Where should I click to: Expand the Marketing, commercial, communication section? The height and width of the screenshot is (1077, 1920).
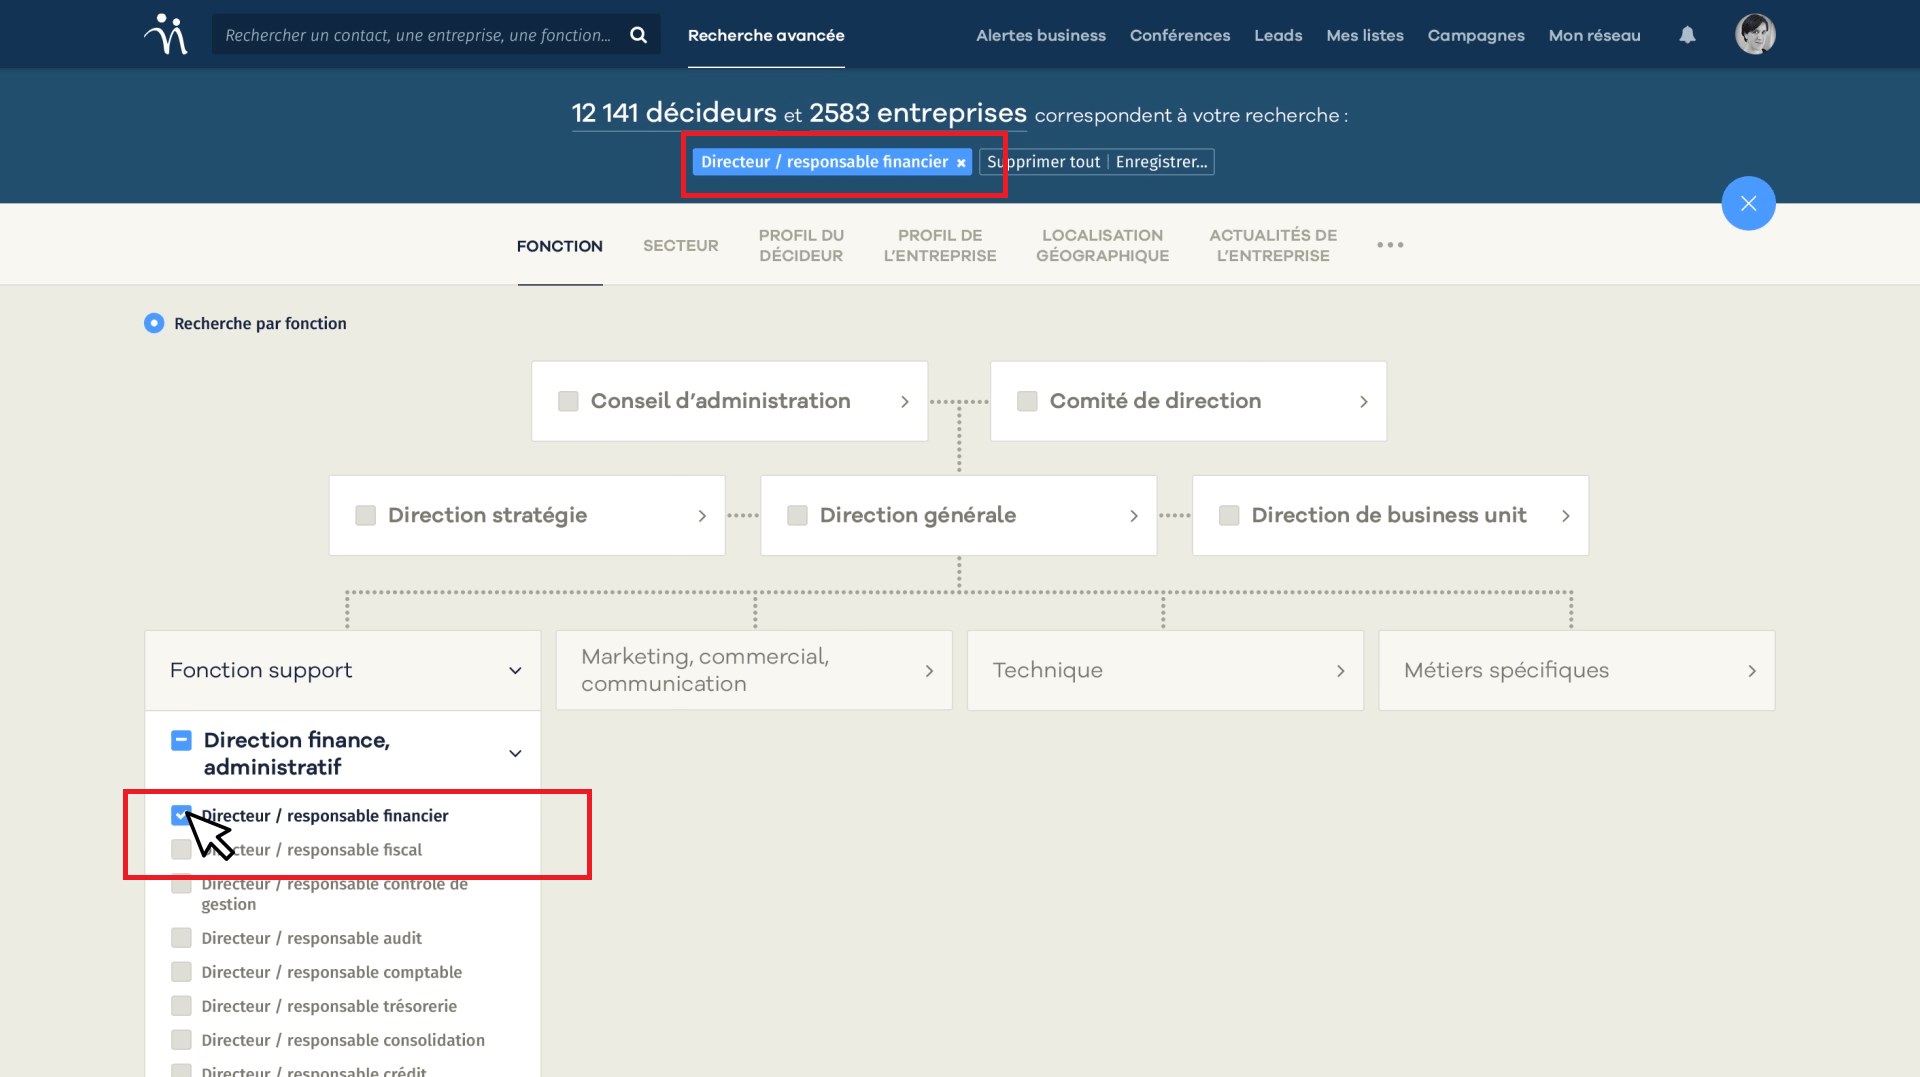[x=929, y=671]
